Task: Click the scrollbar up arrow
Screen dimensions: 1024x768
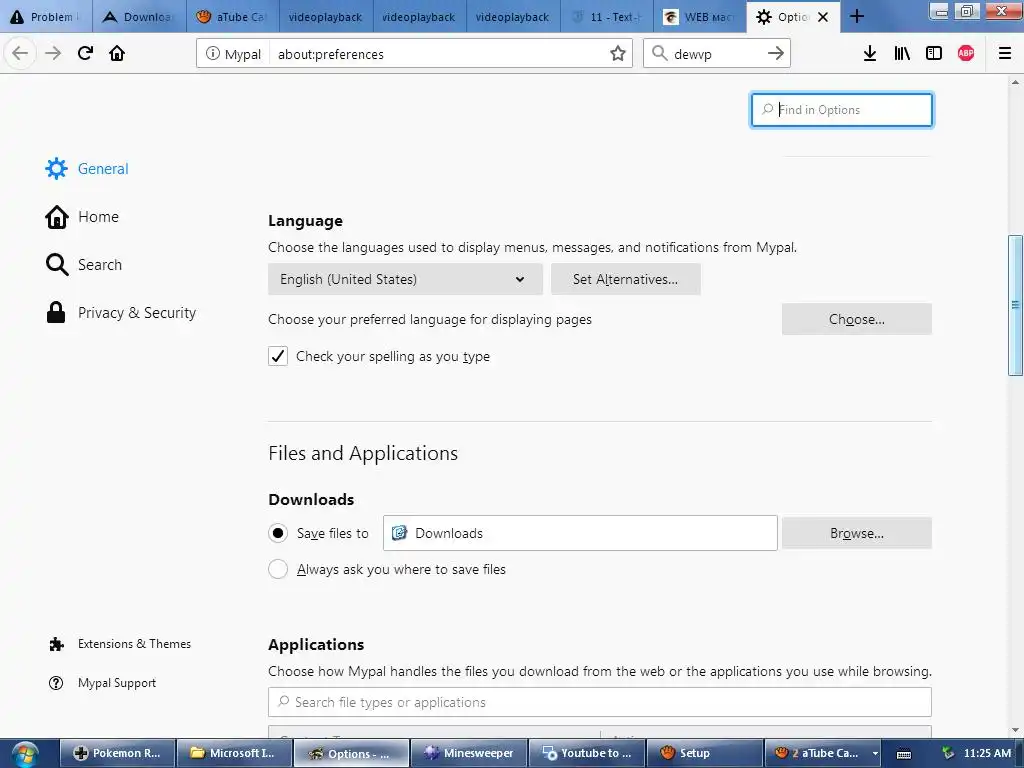Action: 1015,82
